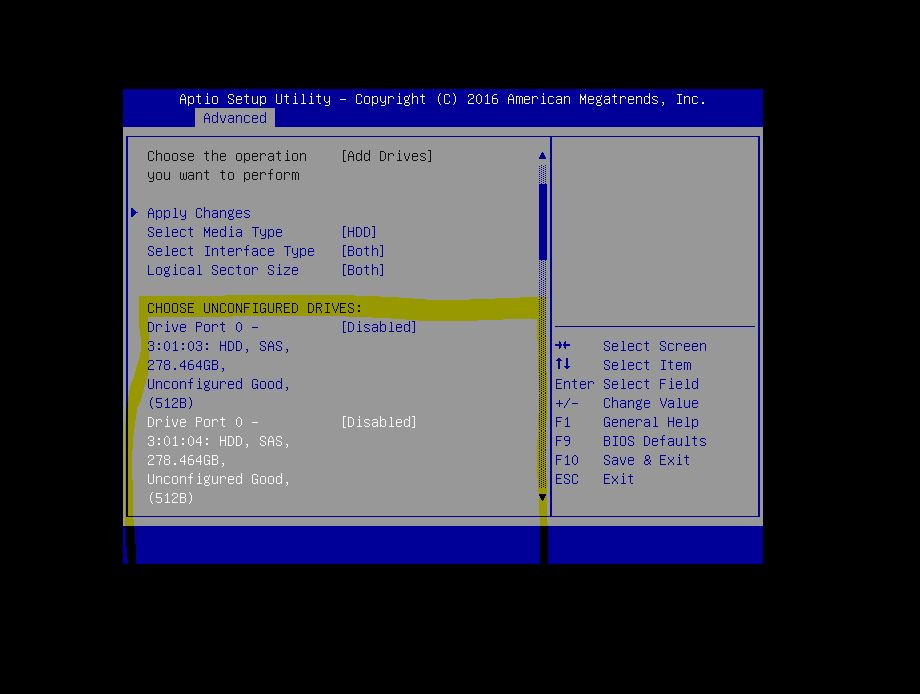Click the up-down arrows Select Item icon
Screen dimensions: 920x694
pyautogui.click(x=563, y=365)
